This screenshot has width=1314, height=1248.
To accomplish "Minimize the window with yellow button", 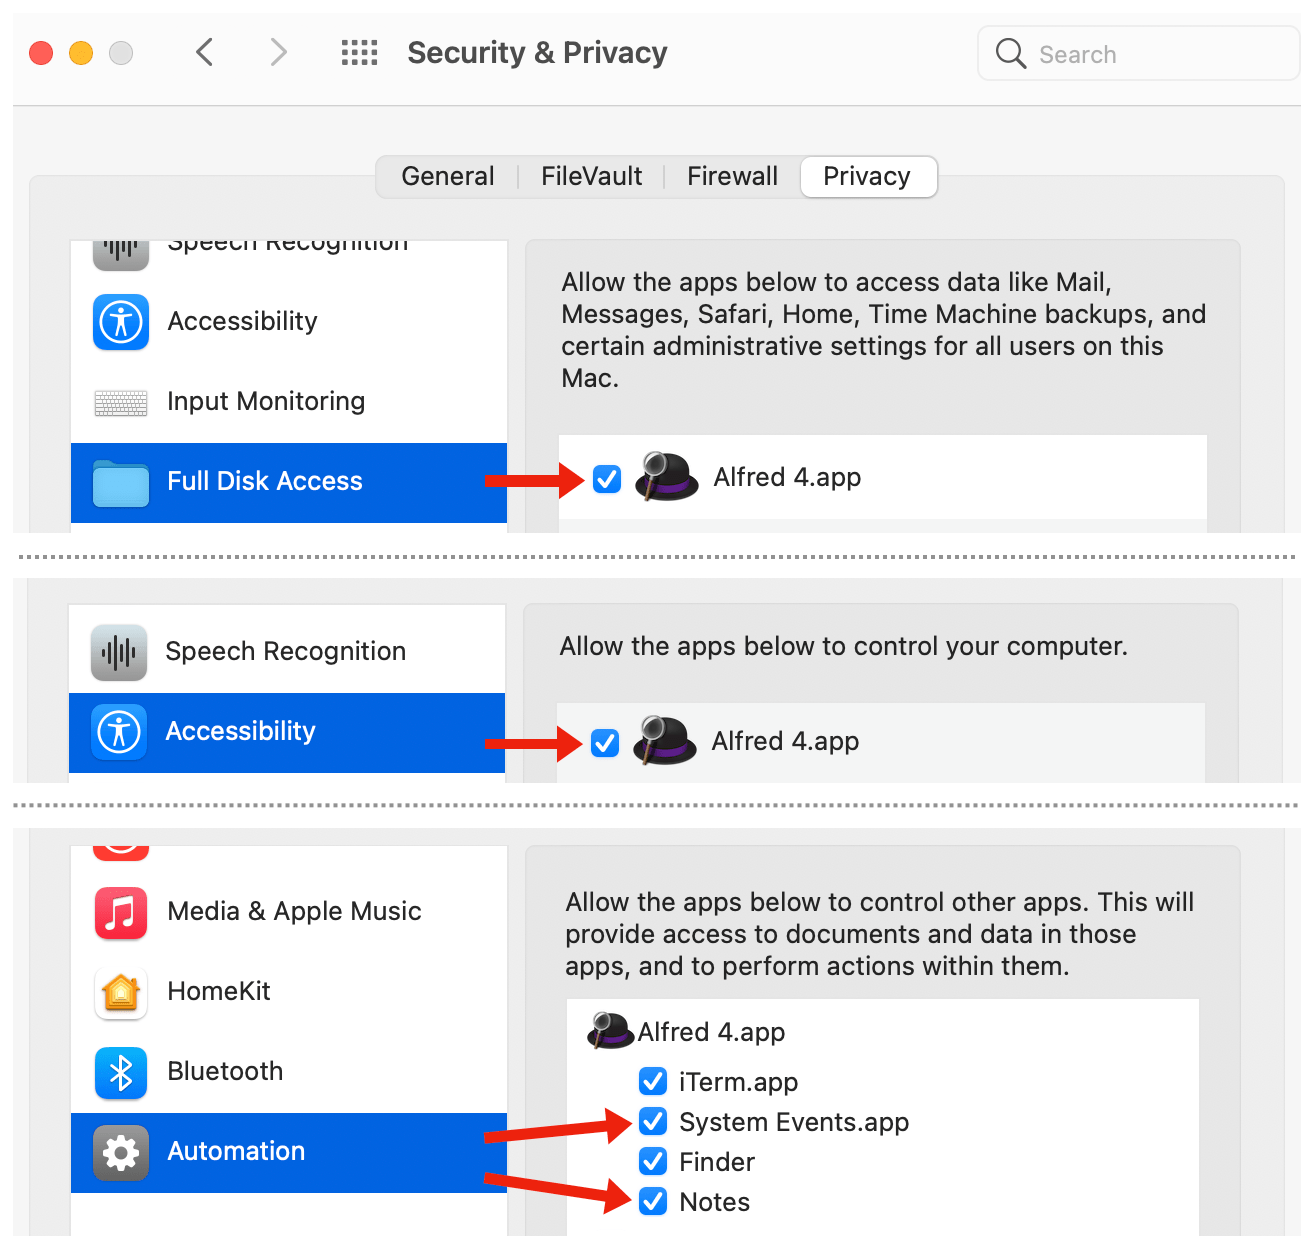I will point(81,53).
